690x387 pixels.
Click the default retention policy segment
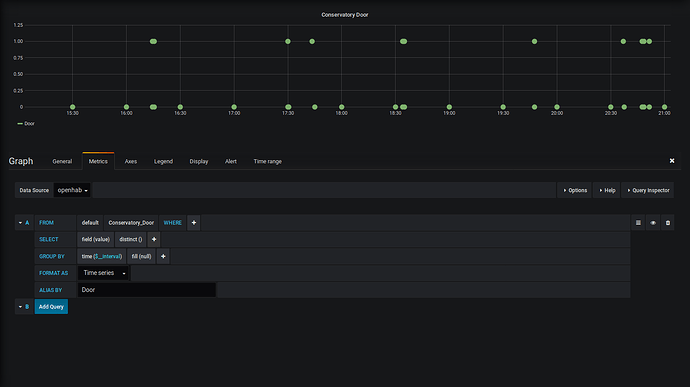[90, 223]
